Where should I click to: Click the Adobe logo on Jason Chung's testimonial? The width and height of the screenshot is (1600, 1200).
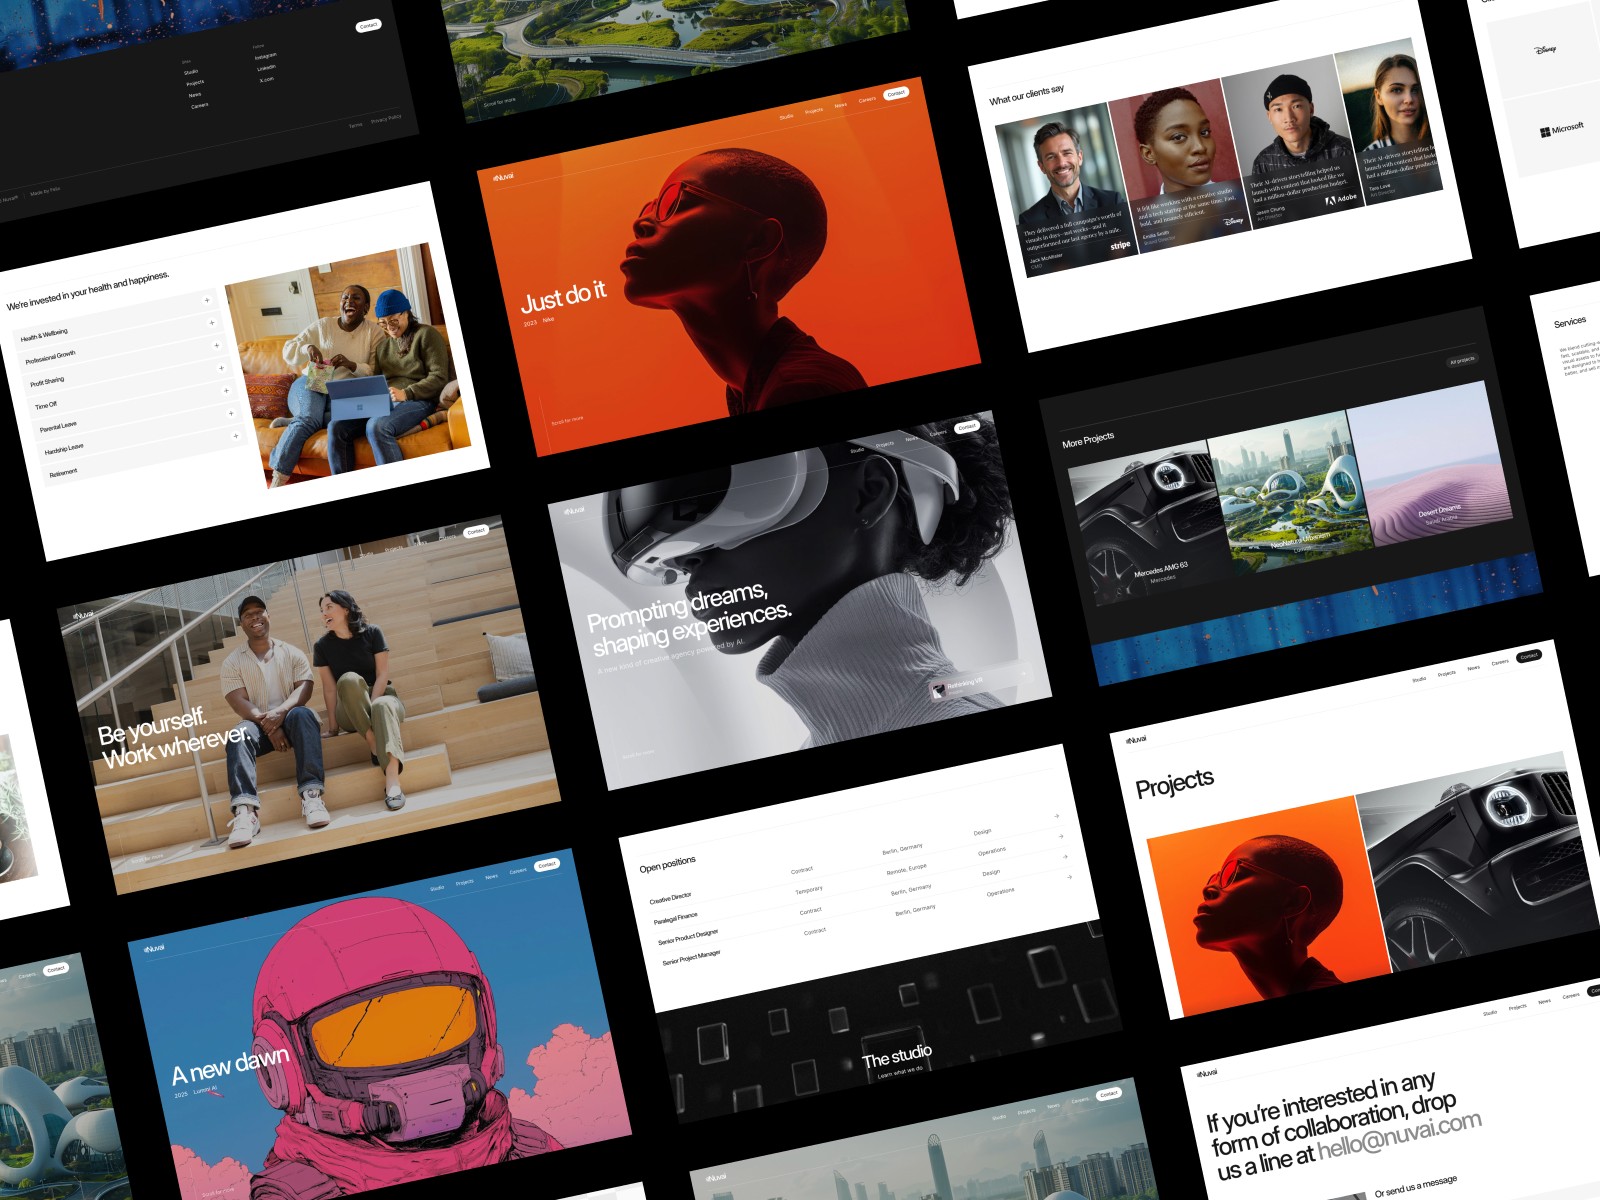pyautogui.click(x=1342, y=199)
